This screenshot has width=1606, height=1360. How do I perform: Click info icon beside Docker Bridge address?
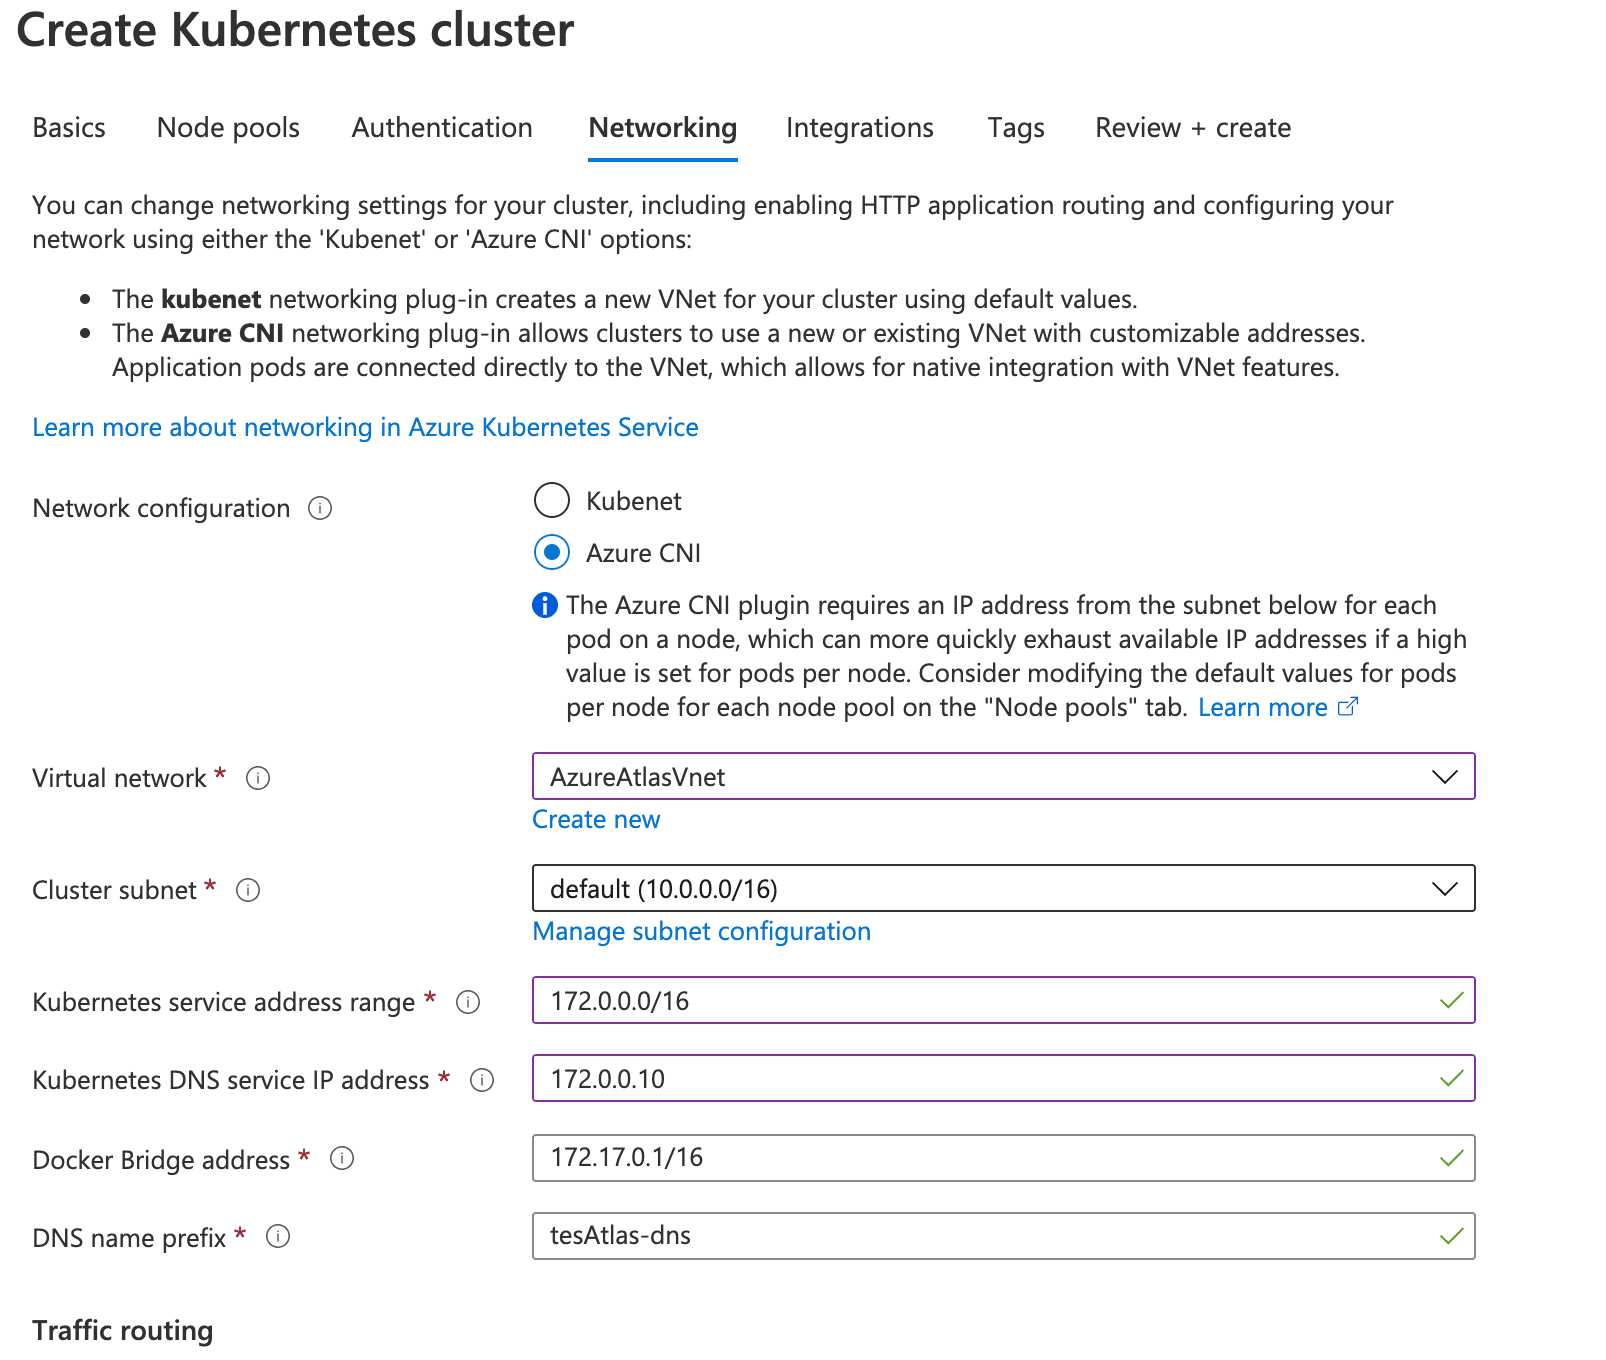click(342, 1159)
